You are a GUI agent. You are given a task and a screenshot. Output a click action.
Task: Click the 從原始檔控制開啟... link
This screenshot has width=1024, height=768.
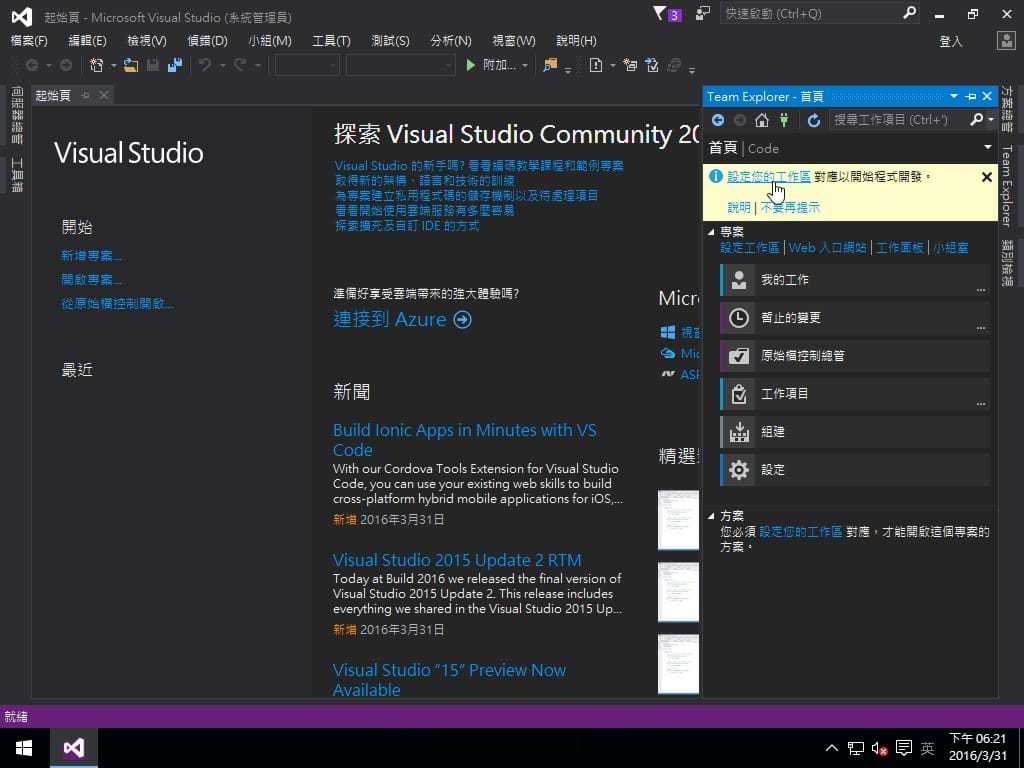118,304
